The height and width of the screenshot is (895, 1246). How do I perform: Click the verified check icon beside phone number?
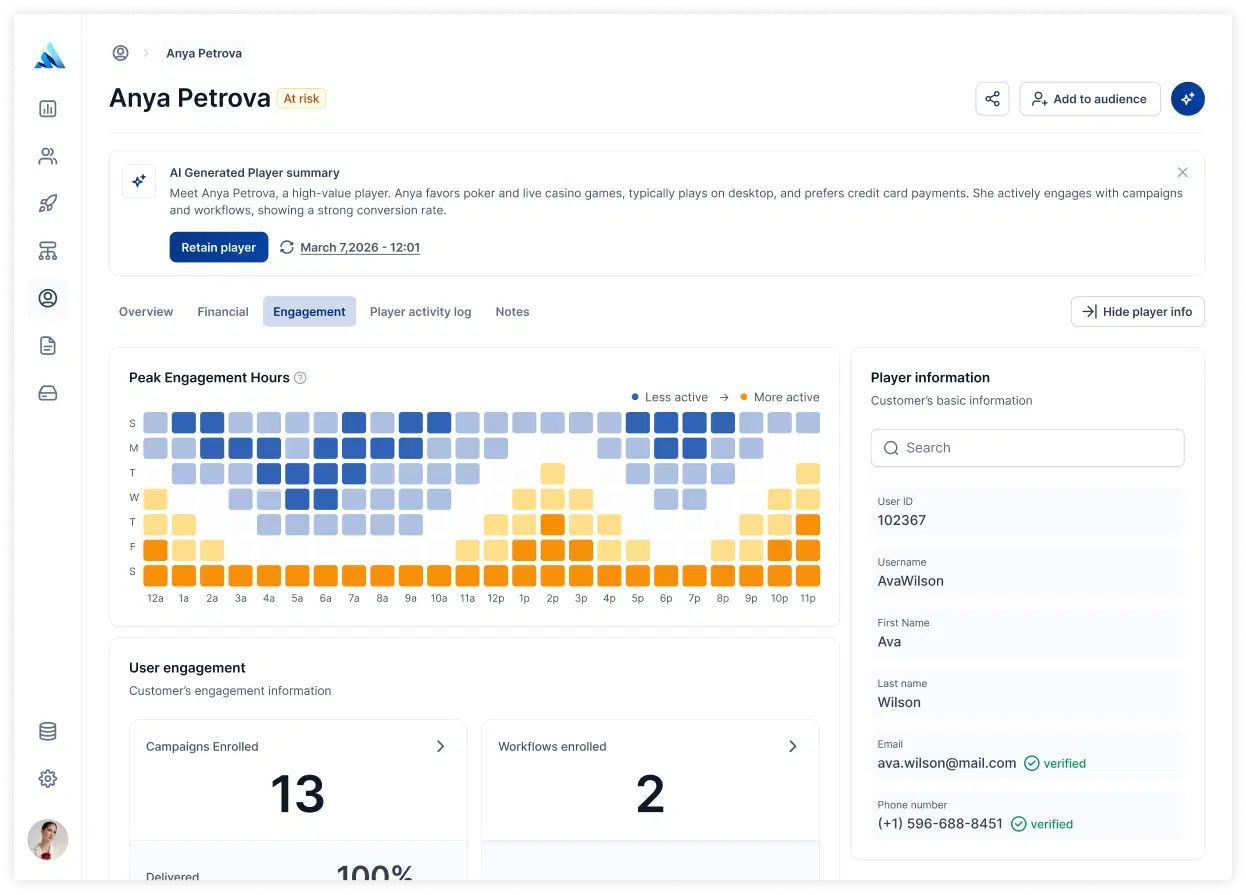(1019, 824)
